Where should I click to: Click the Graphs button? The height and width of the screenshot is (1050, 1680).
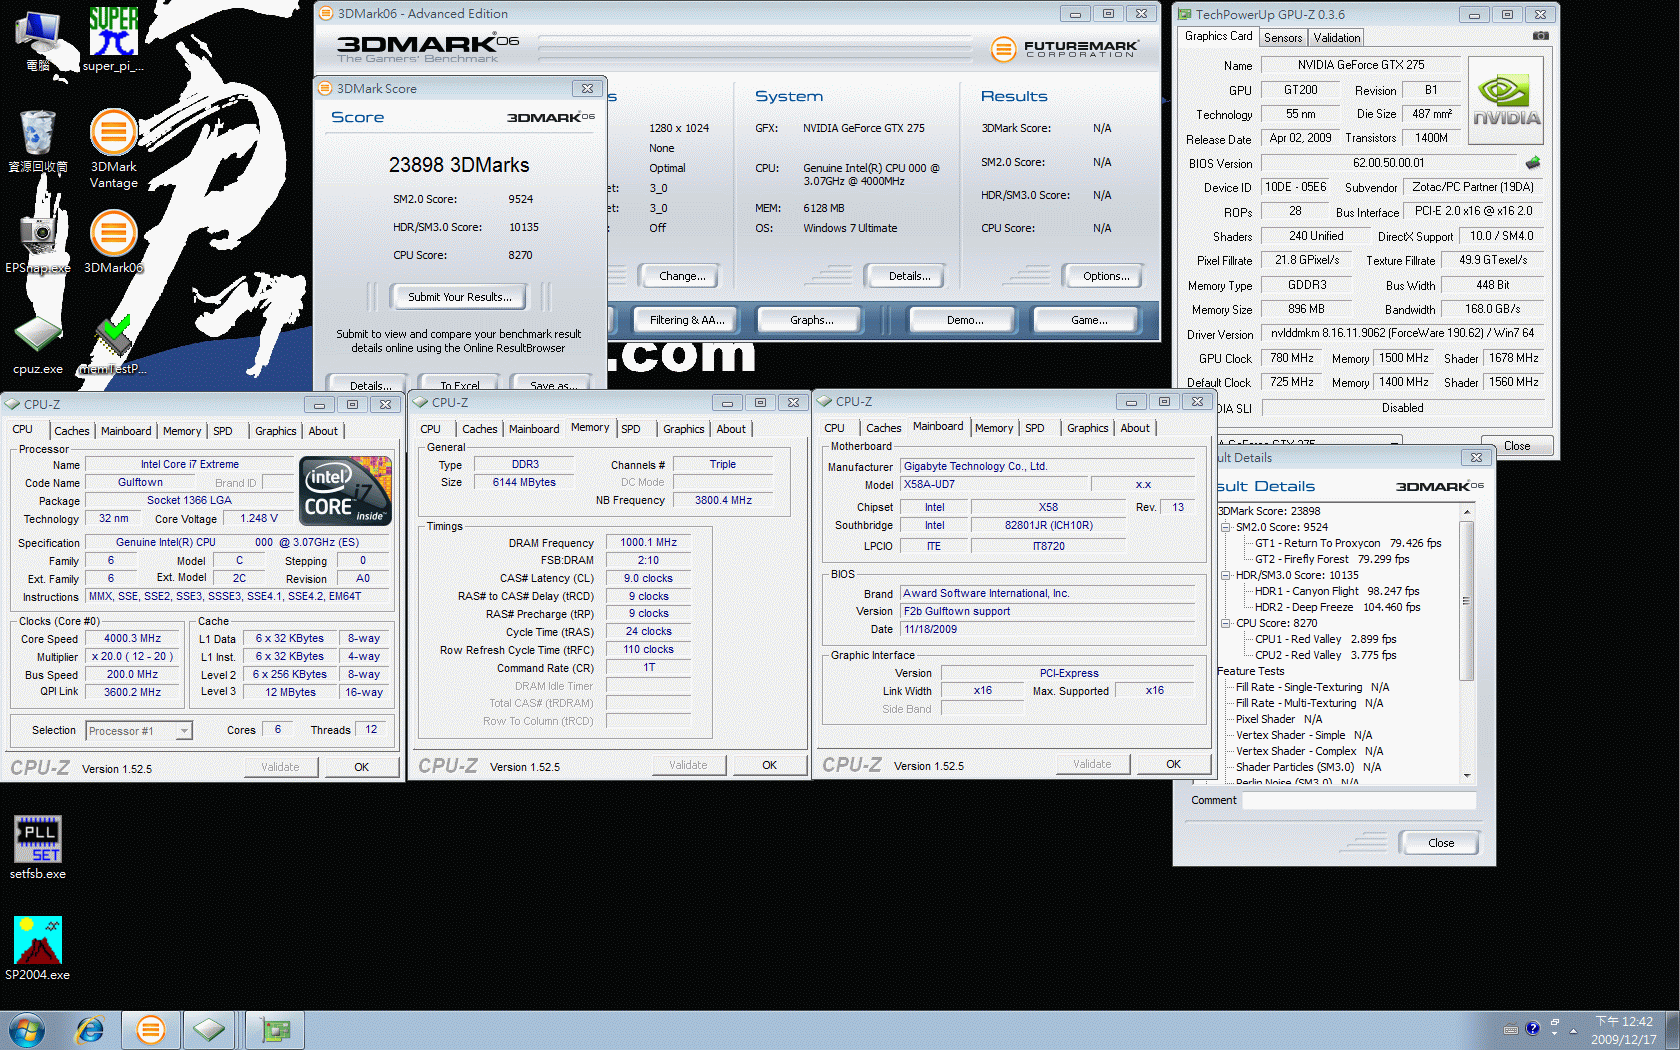[811, 320]
